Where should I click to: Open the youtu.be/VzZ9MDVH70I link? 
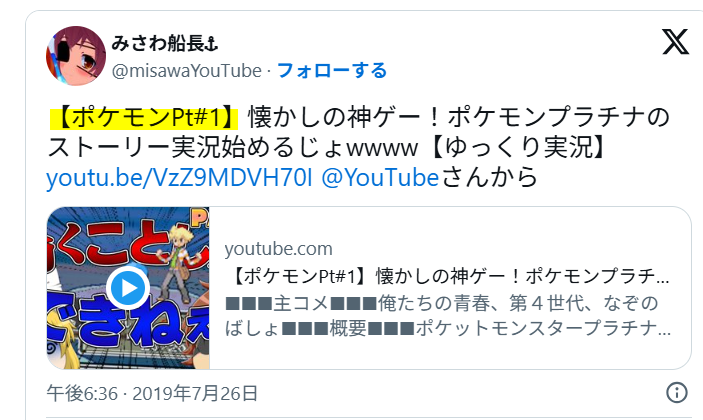click(x=179, y=177)
